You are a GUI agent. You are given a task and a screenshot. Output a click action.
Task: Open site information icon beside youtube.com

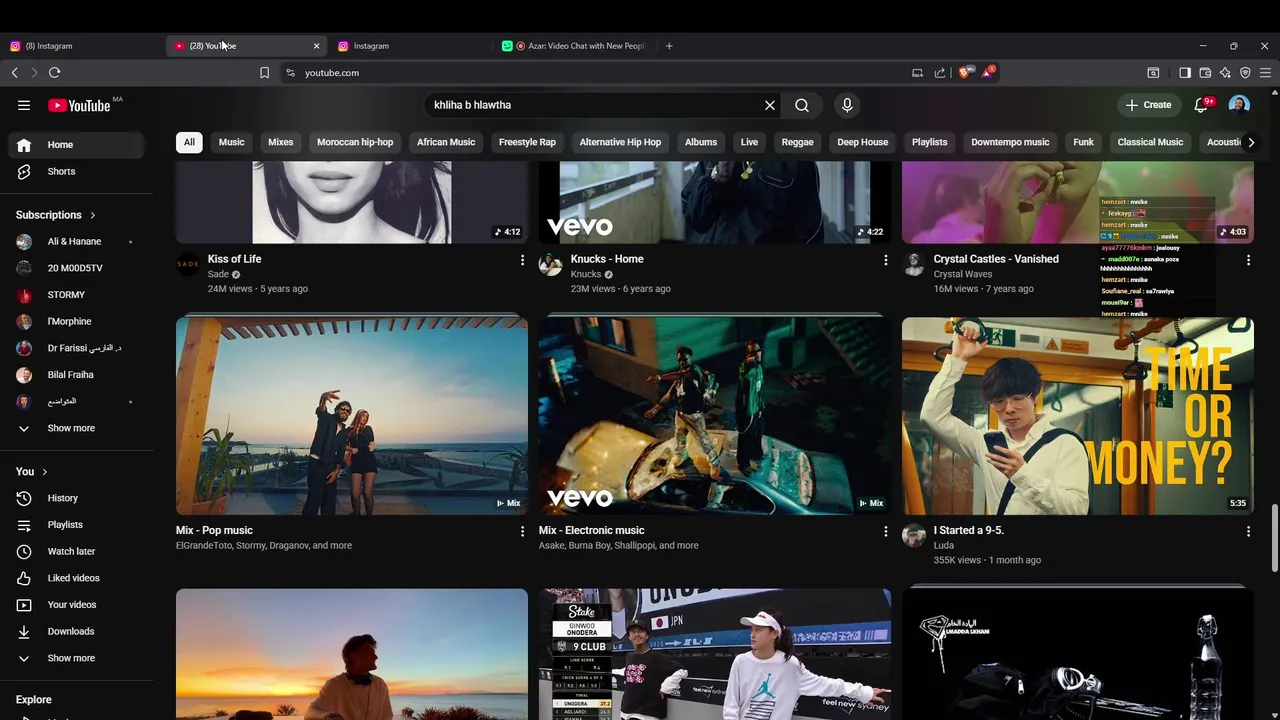tap(291, 73)
